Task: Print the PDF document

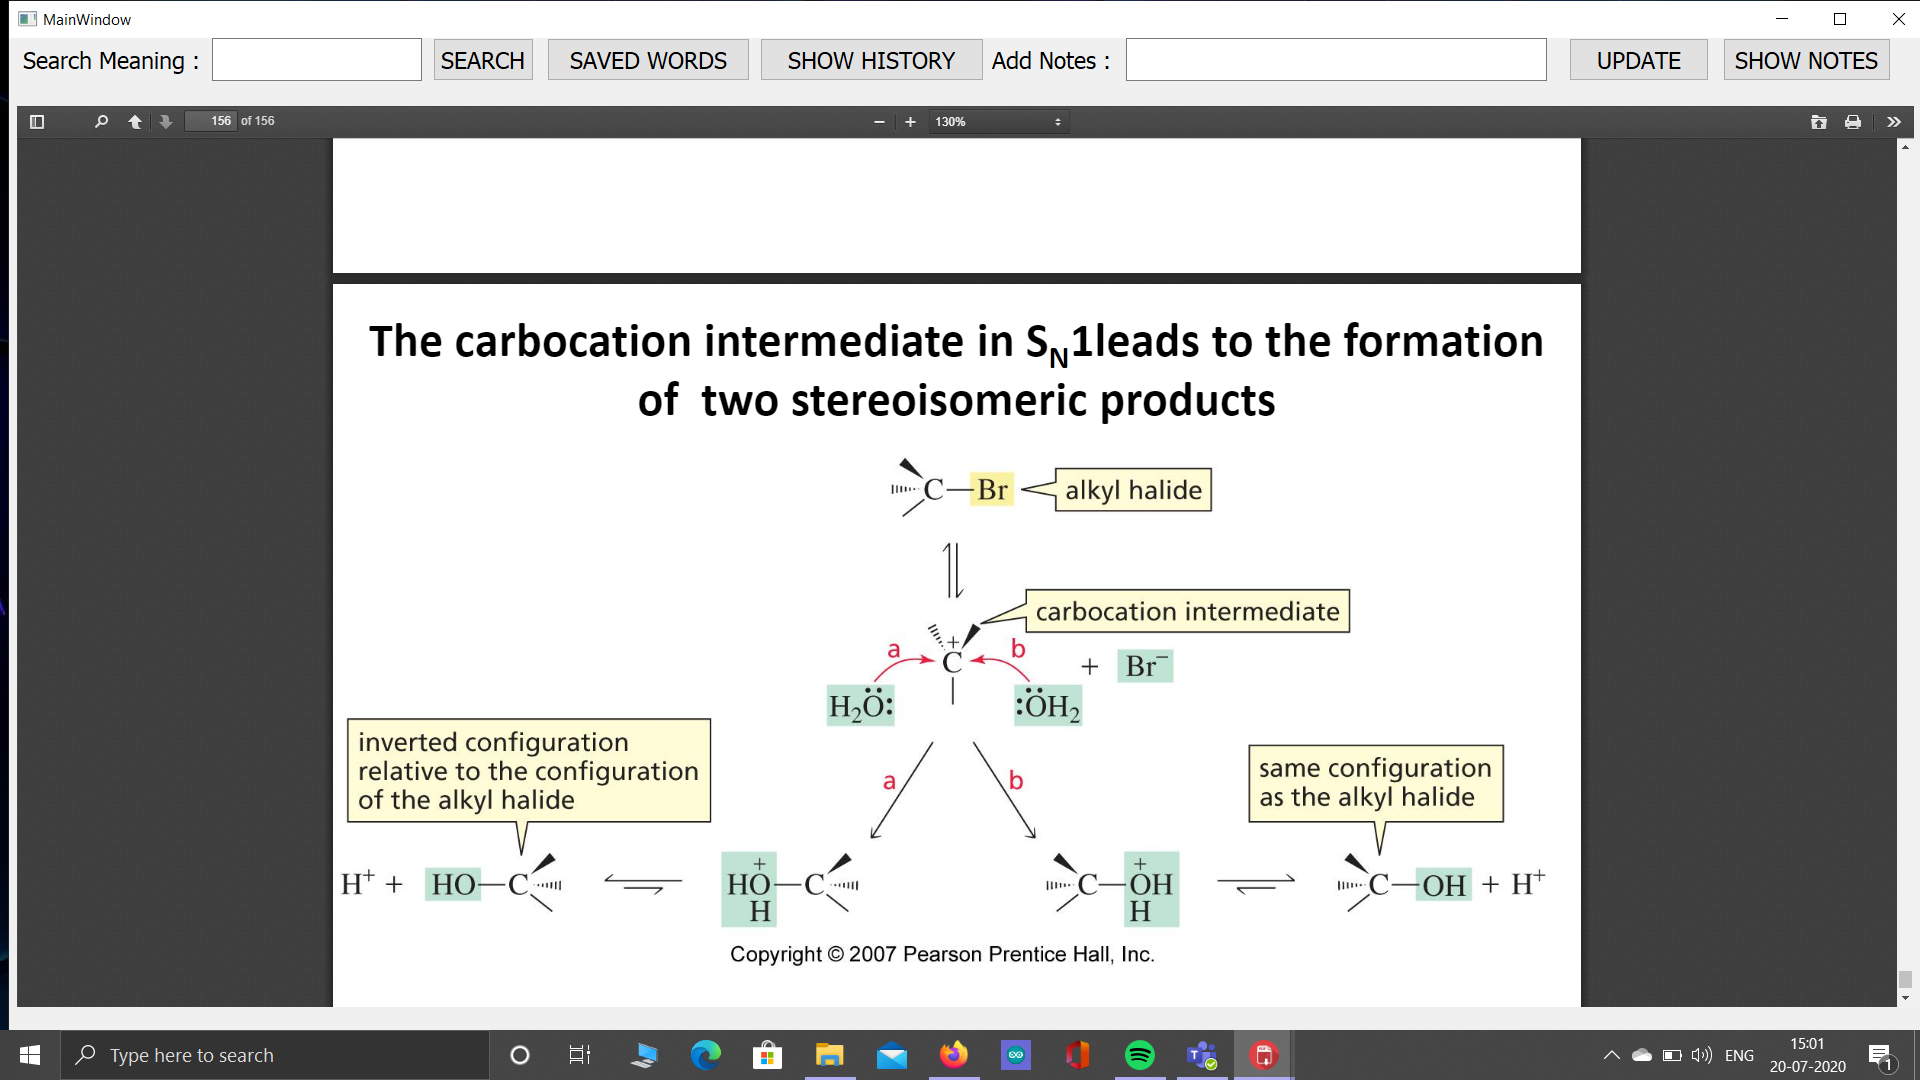Action: coord(1853,122)
